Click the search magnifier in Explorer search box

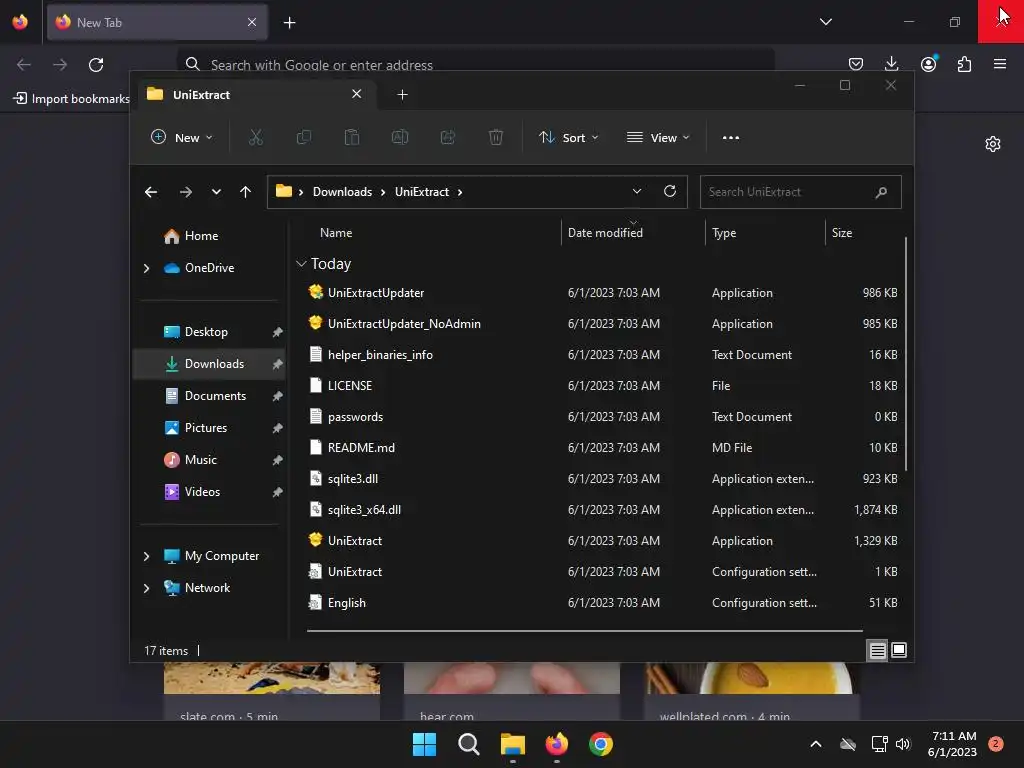[881, 192]
